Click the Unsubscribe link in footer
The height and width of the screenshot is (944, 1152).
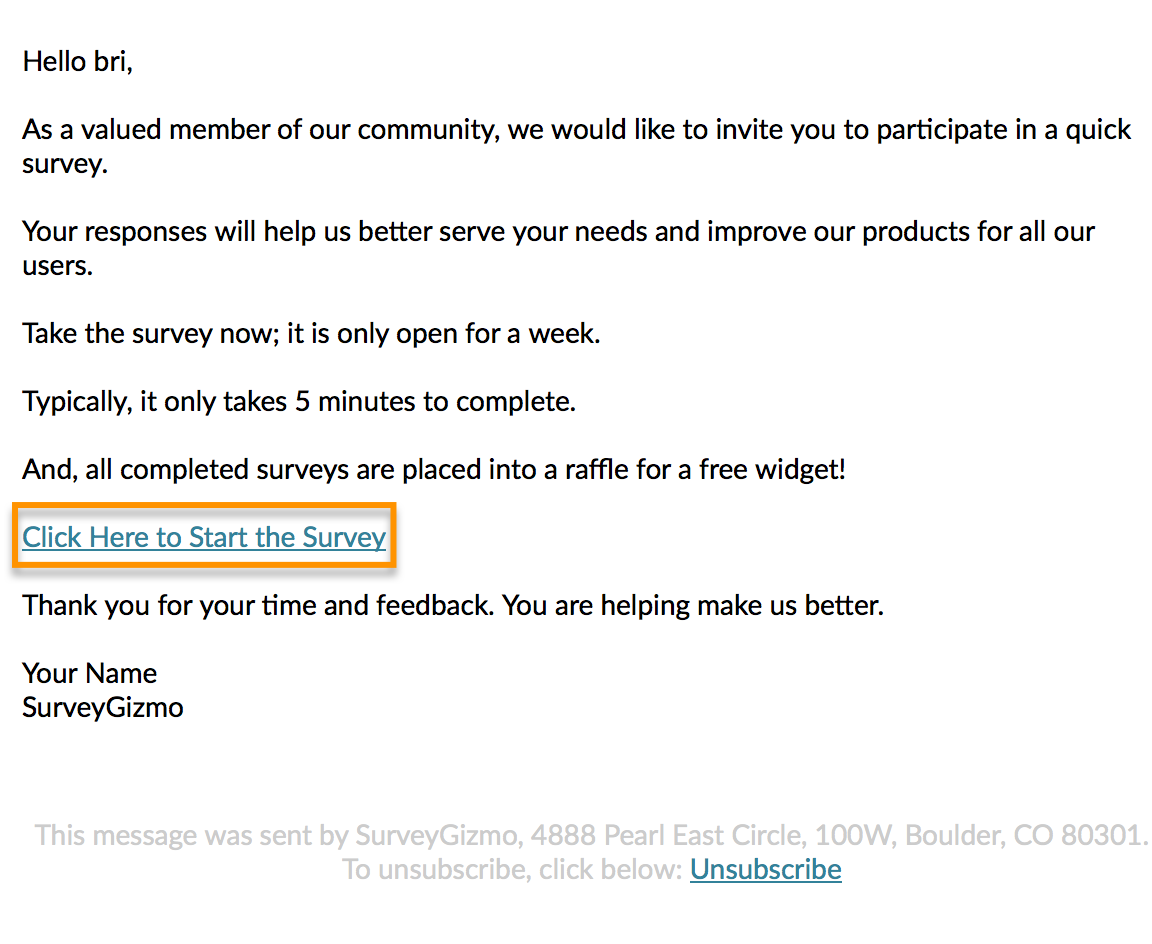point(765,869)
